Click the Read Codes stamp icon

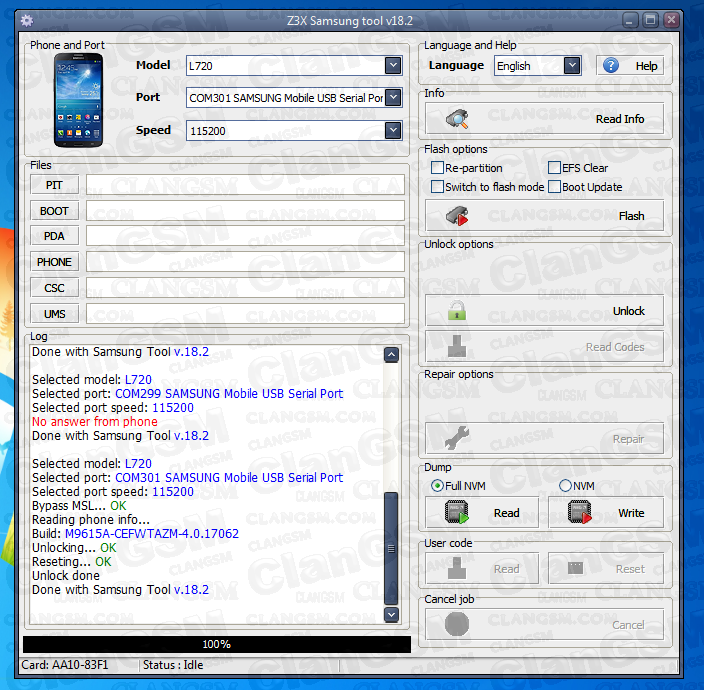coord(457,346)
